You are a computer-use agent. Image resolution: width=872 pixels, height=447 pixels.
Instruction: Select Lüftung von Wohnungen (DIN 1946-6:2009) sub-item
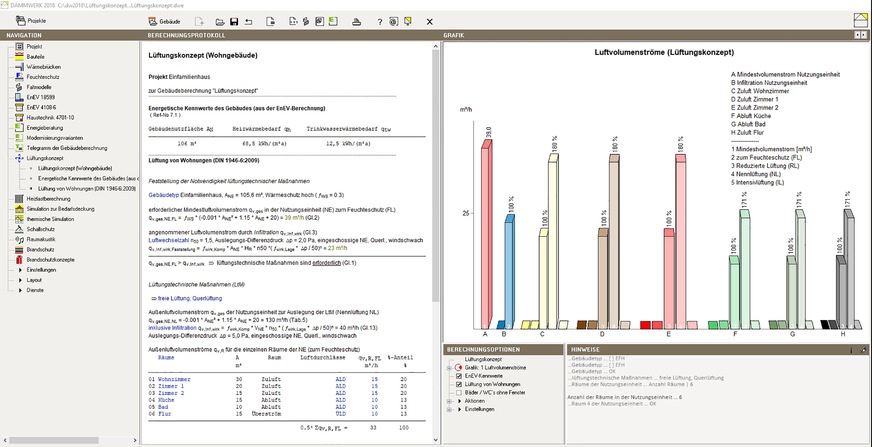[87, 188]
